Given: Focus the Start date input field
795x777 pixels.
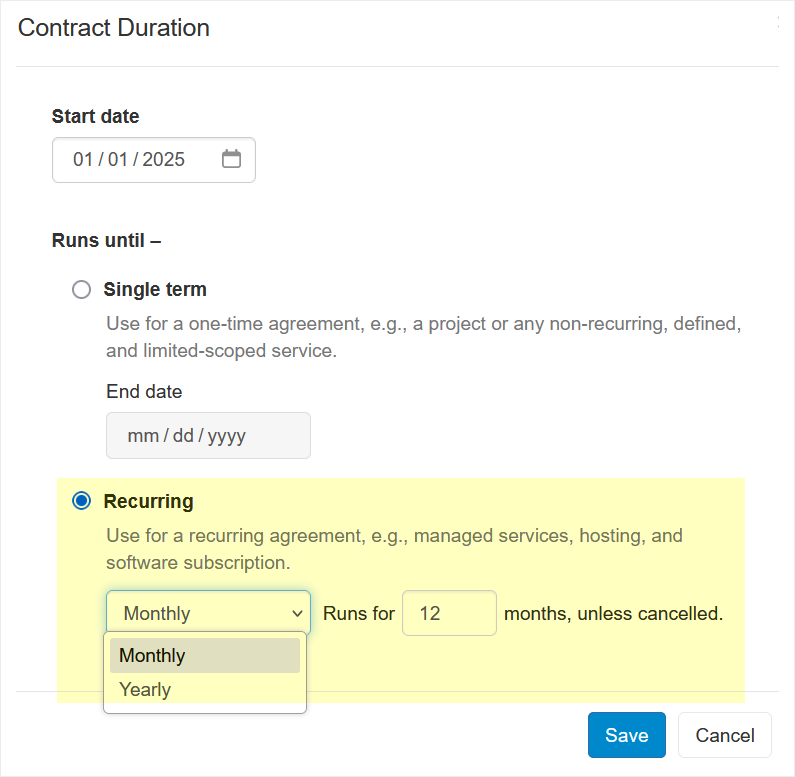Looking at the screenshot, I should point(154,160).
